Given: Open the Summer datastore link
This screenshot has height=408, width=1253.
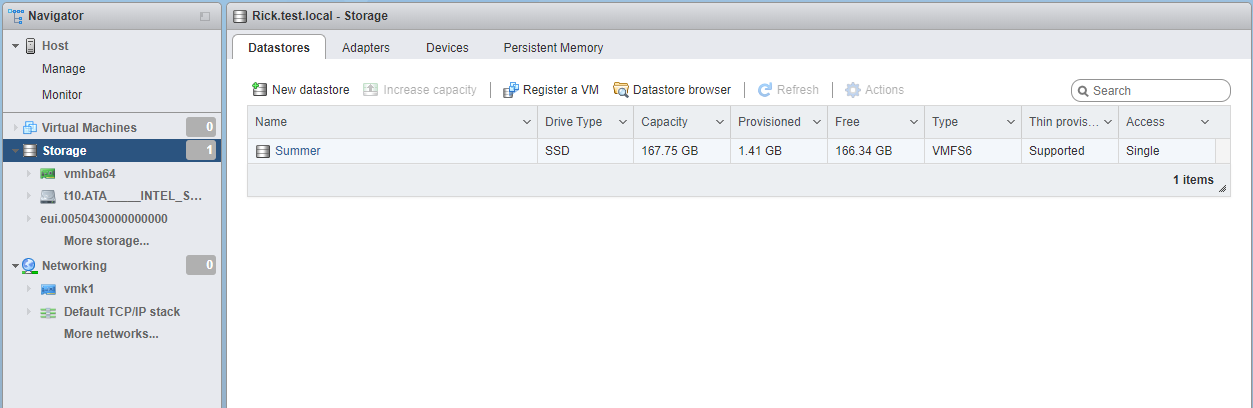Looking at the screenshot, I should (x=297, y=151).
